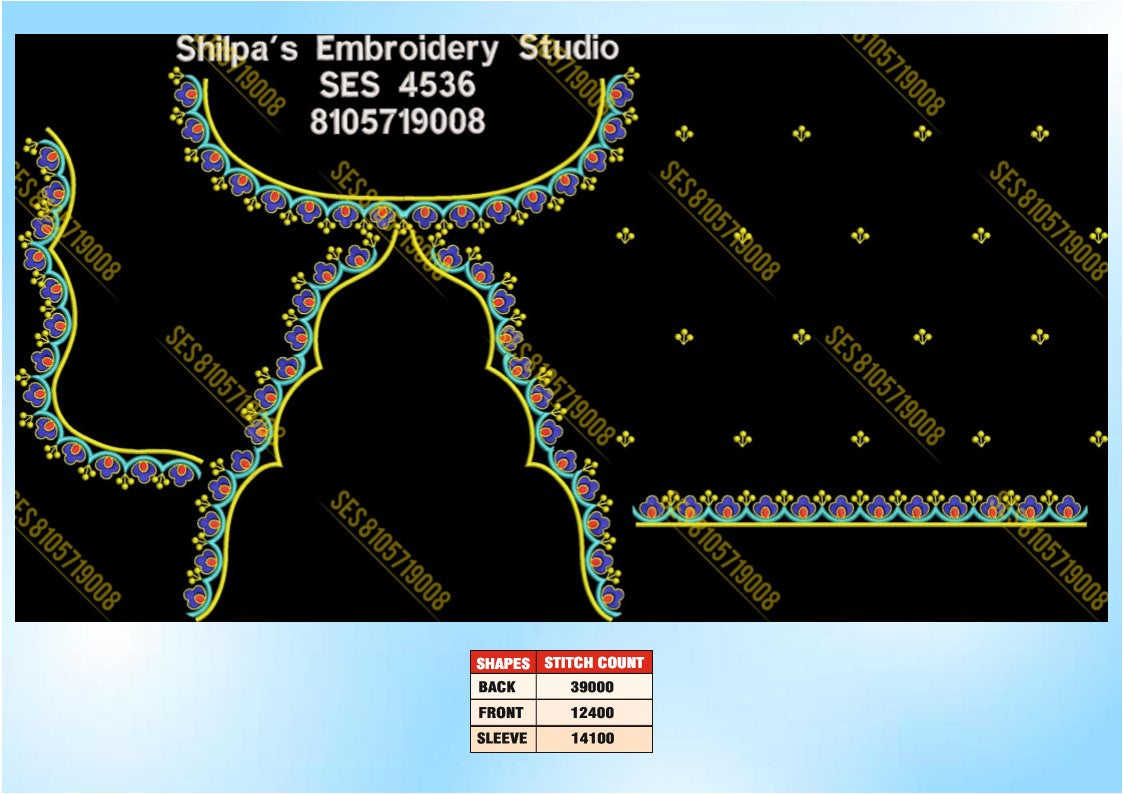Click the stitch count value 12400
This screenshot has width=1123, height=794.
[594, 712]
